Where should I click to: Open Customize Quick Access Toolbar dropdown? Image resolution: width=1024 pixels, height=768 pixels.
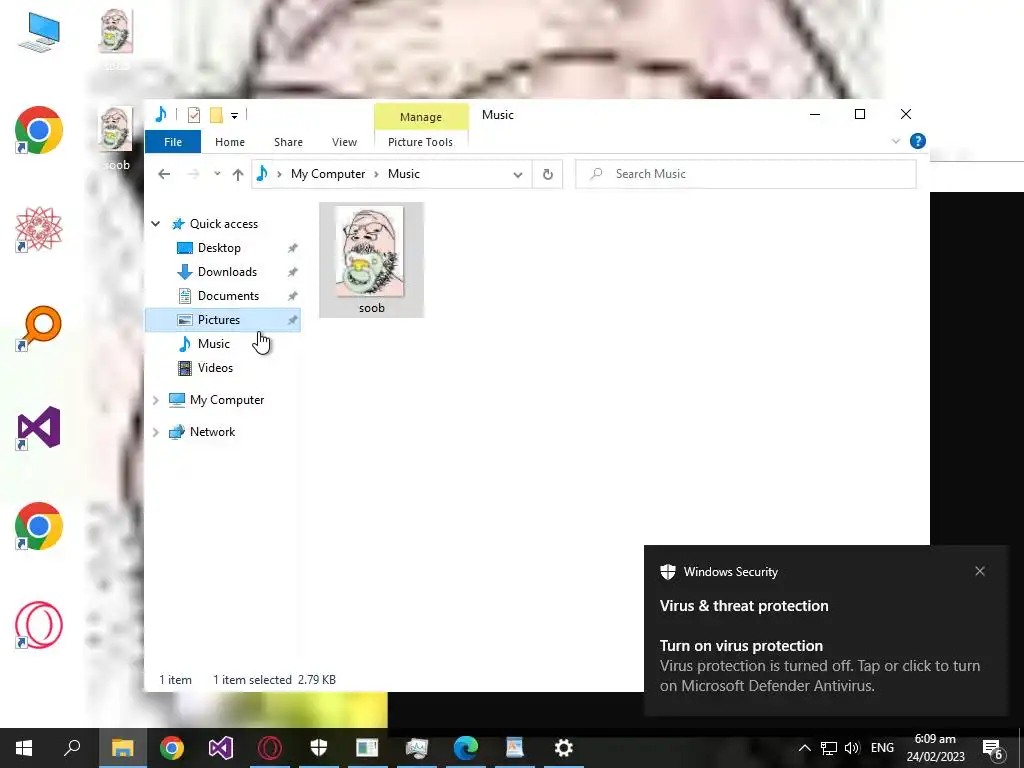[x=234, y=116]
